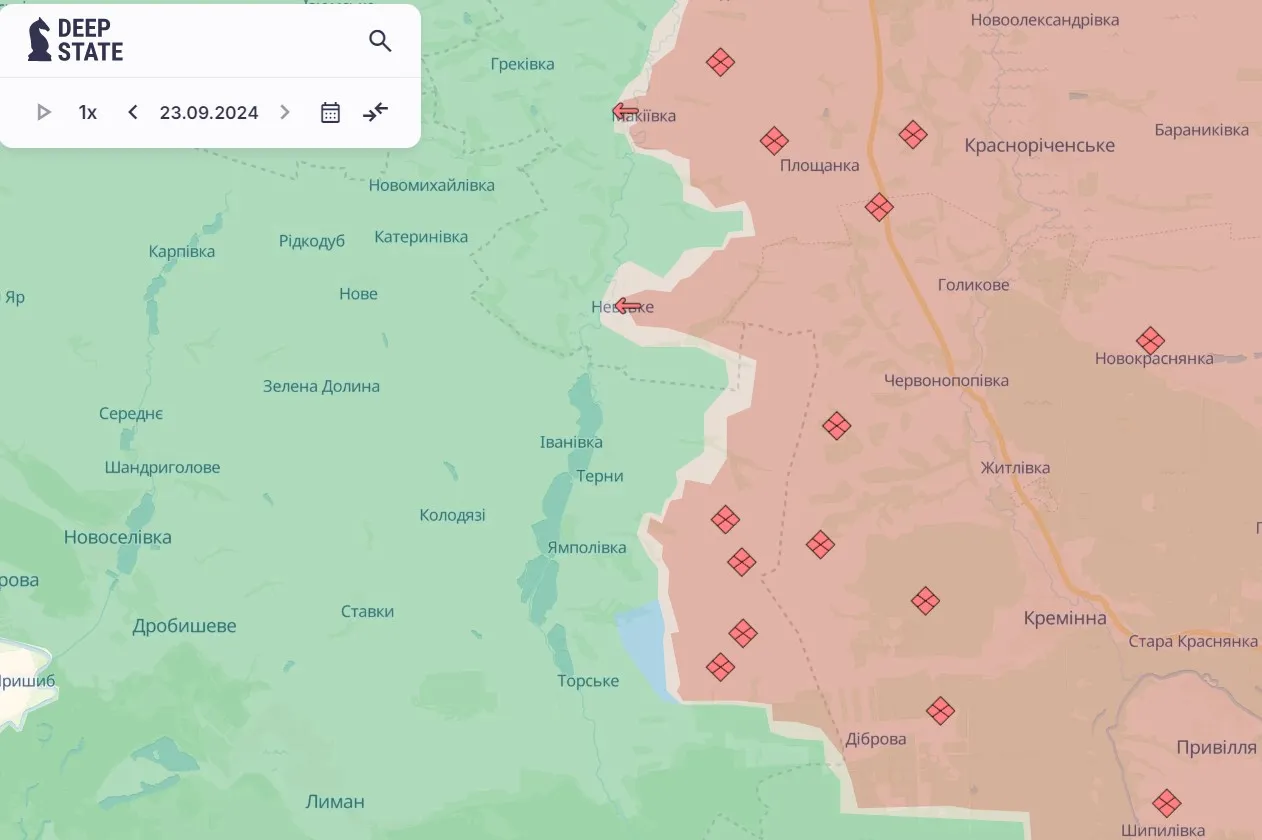Click the Лиман town label
This screenshot has height=840, width=1262.
[335, 801]
